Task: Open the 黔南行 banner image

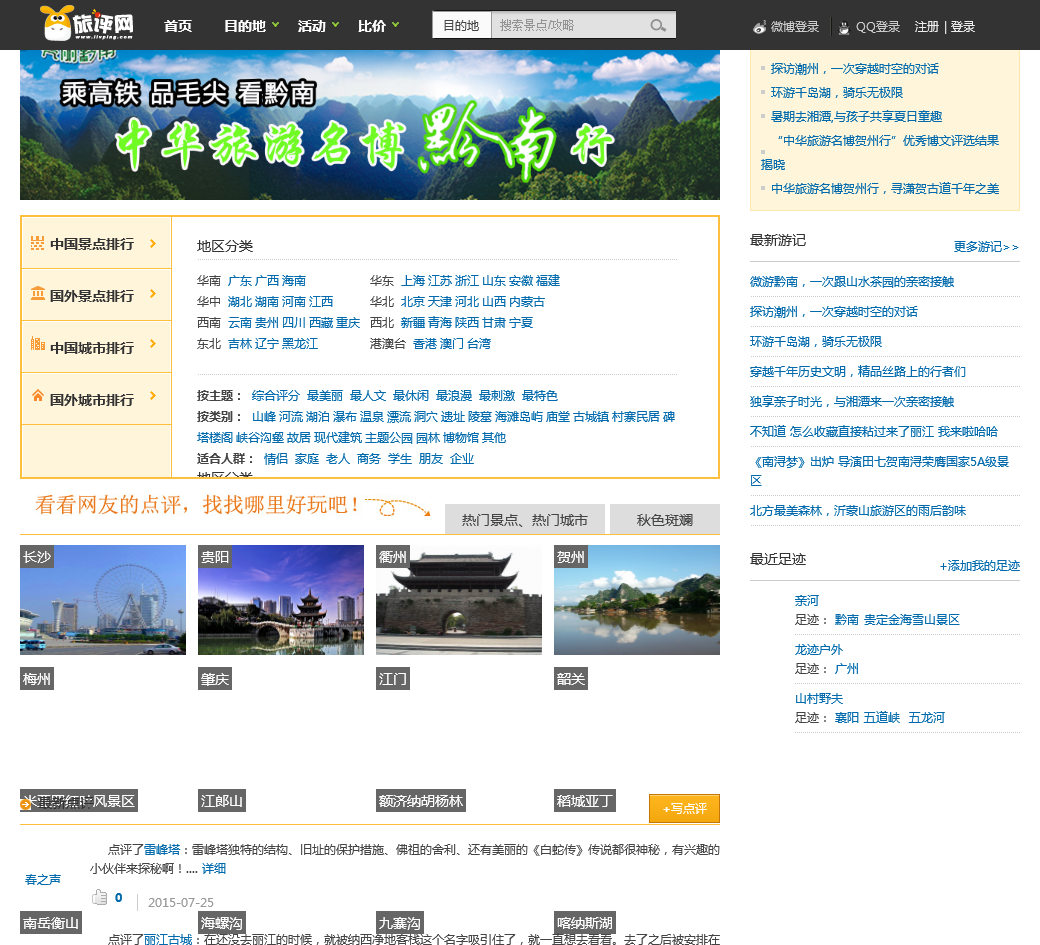Action: pos(369,125)
